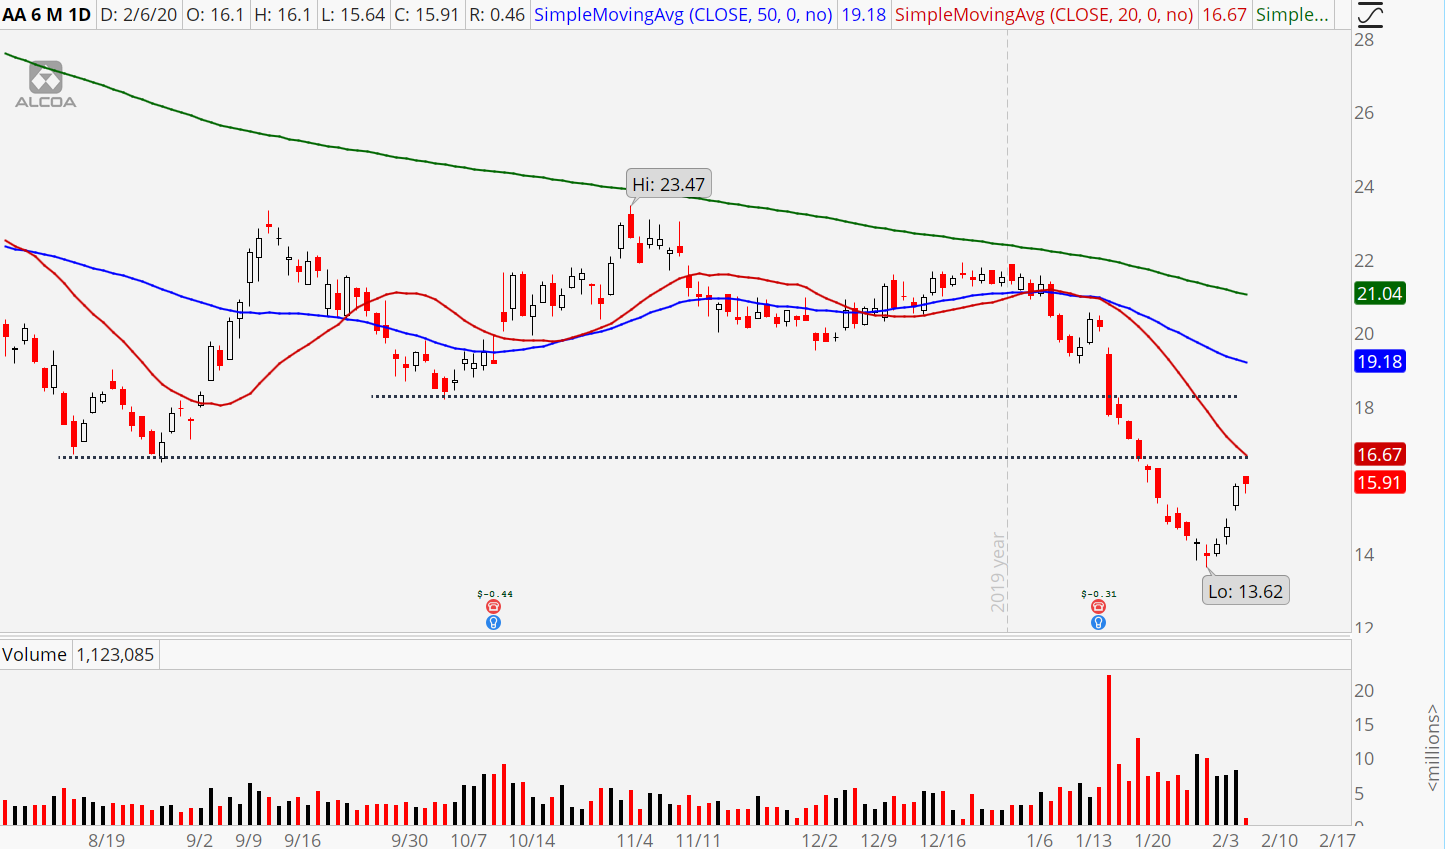Click the 8/19 date on the time axis

coord(107,840)
